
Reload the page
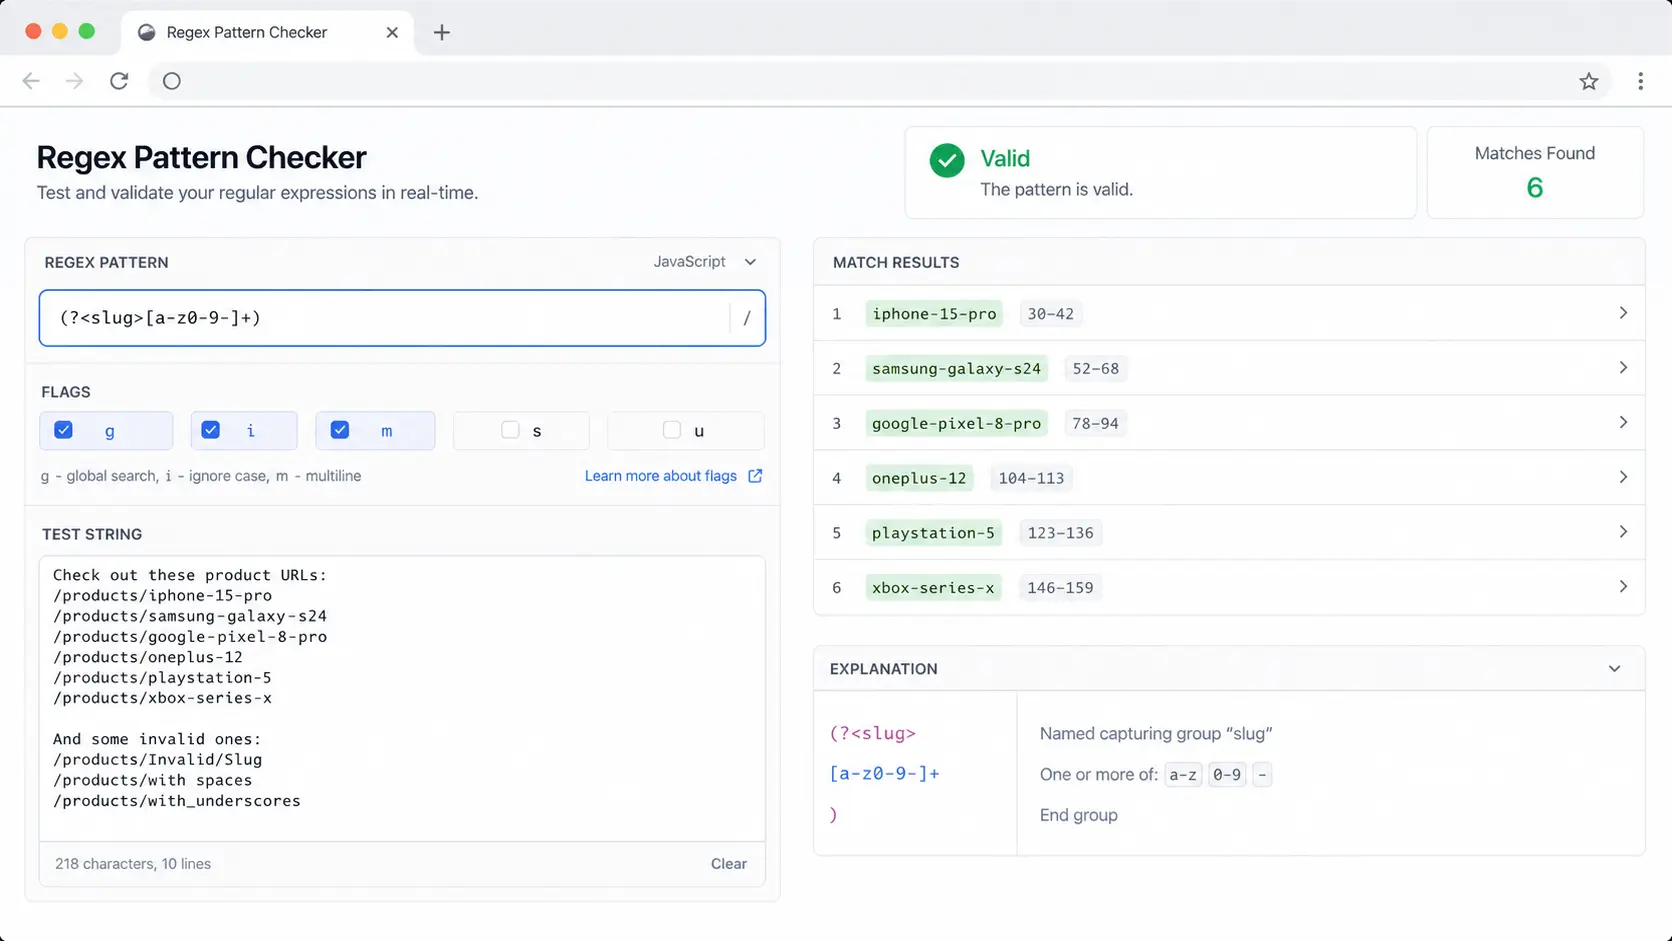(x=119, y=81)
